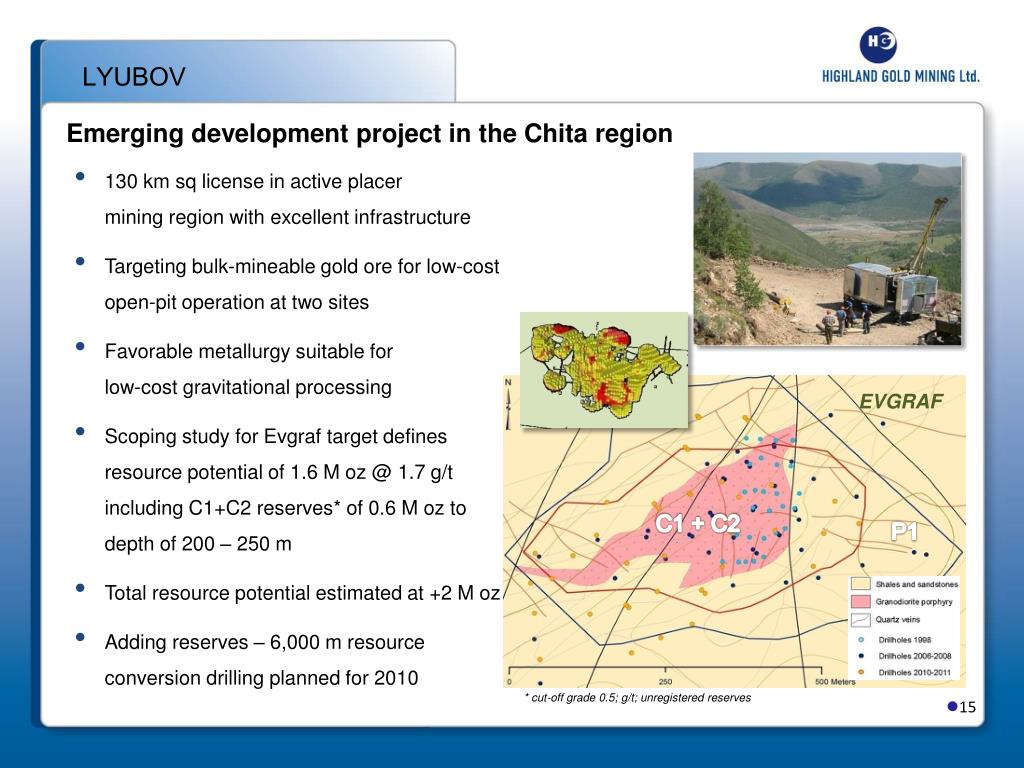
Task: Click text 'including C1+C2 reserves* of 0.6 M oz to'
Action: pos(285,508)
